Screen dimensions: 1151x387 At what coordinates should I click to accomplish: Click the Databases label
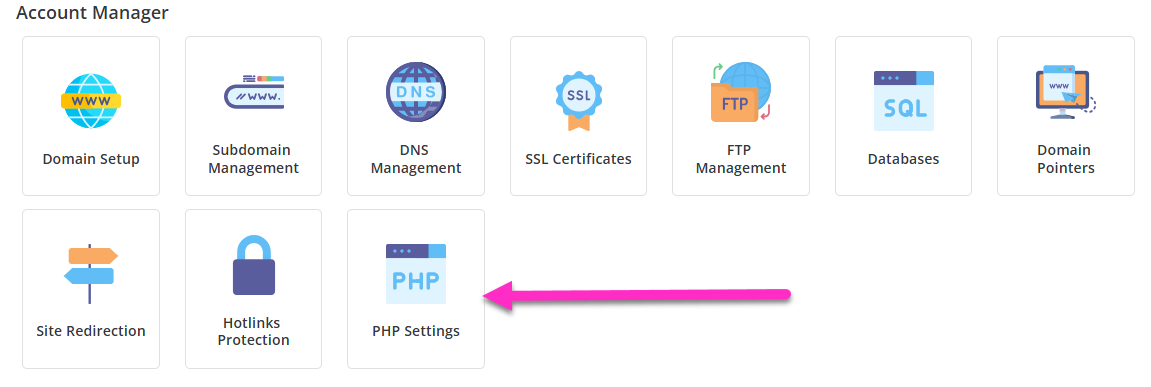pos(904,159)
